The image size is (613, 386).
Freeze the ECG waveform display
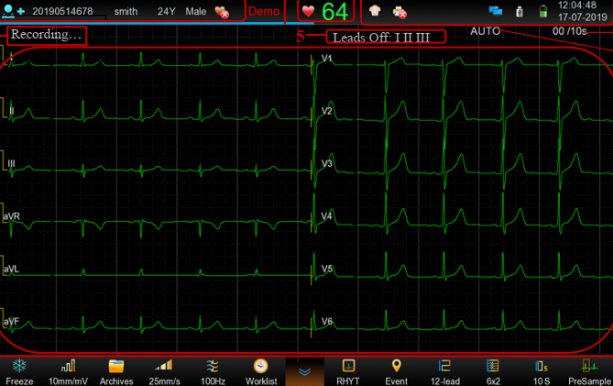point(19,372)
